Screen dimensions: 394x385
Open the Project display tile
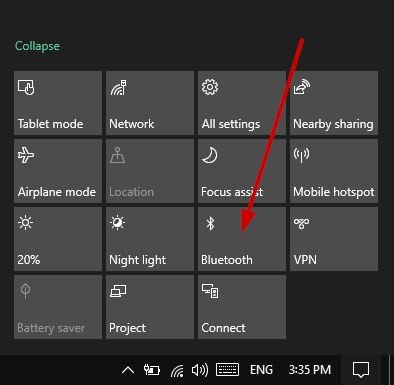click(150, 307)
